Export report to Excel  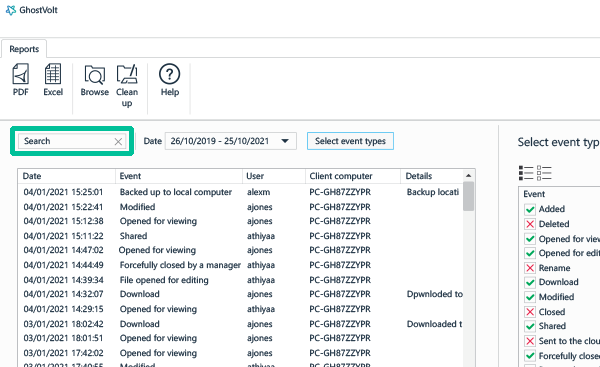point(53,80)
